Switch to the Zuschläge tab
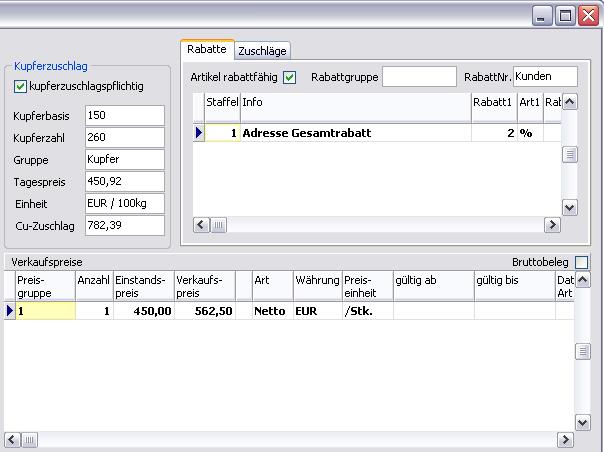The image size is (604, 452). coord(263,50)
